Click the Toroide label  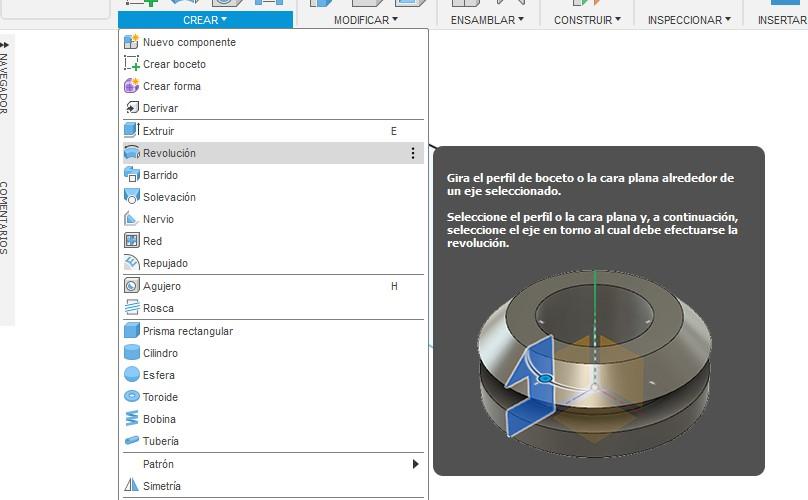[x=160, y=397]
